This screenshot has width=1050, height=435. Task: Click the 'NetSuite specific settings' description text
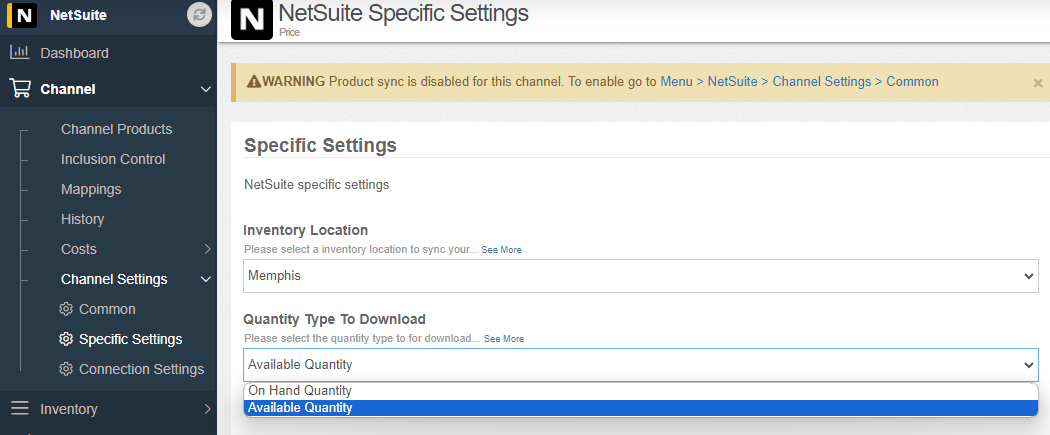click(316, 185)
